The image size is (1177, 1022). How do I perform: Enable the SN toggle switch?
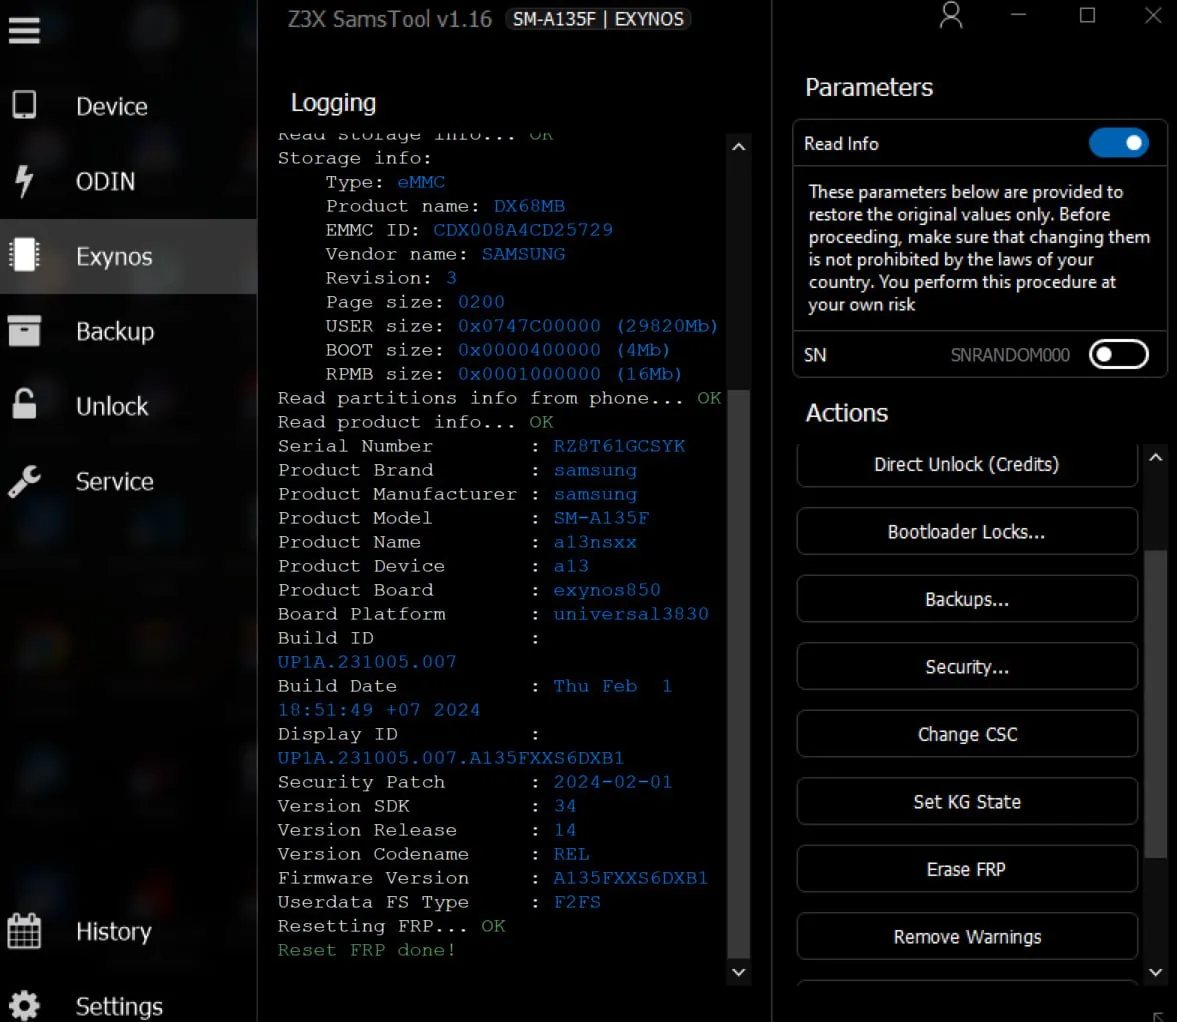1119,354
